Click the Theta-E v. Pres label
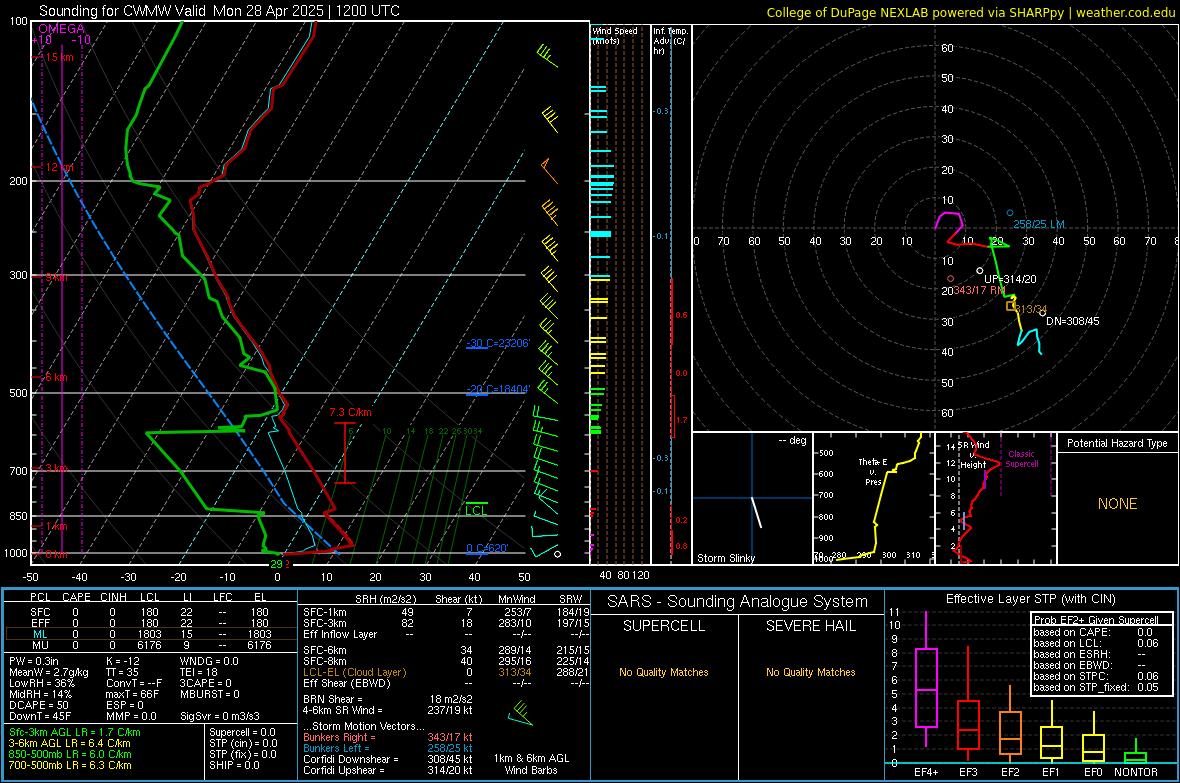The height and width of the screenshot is (783, 1180). point(872,471)
